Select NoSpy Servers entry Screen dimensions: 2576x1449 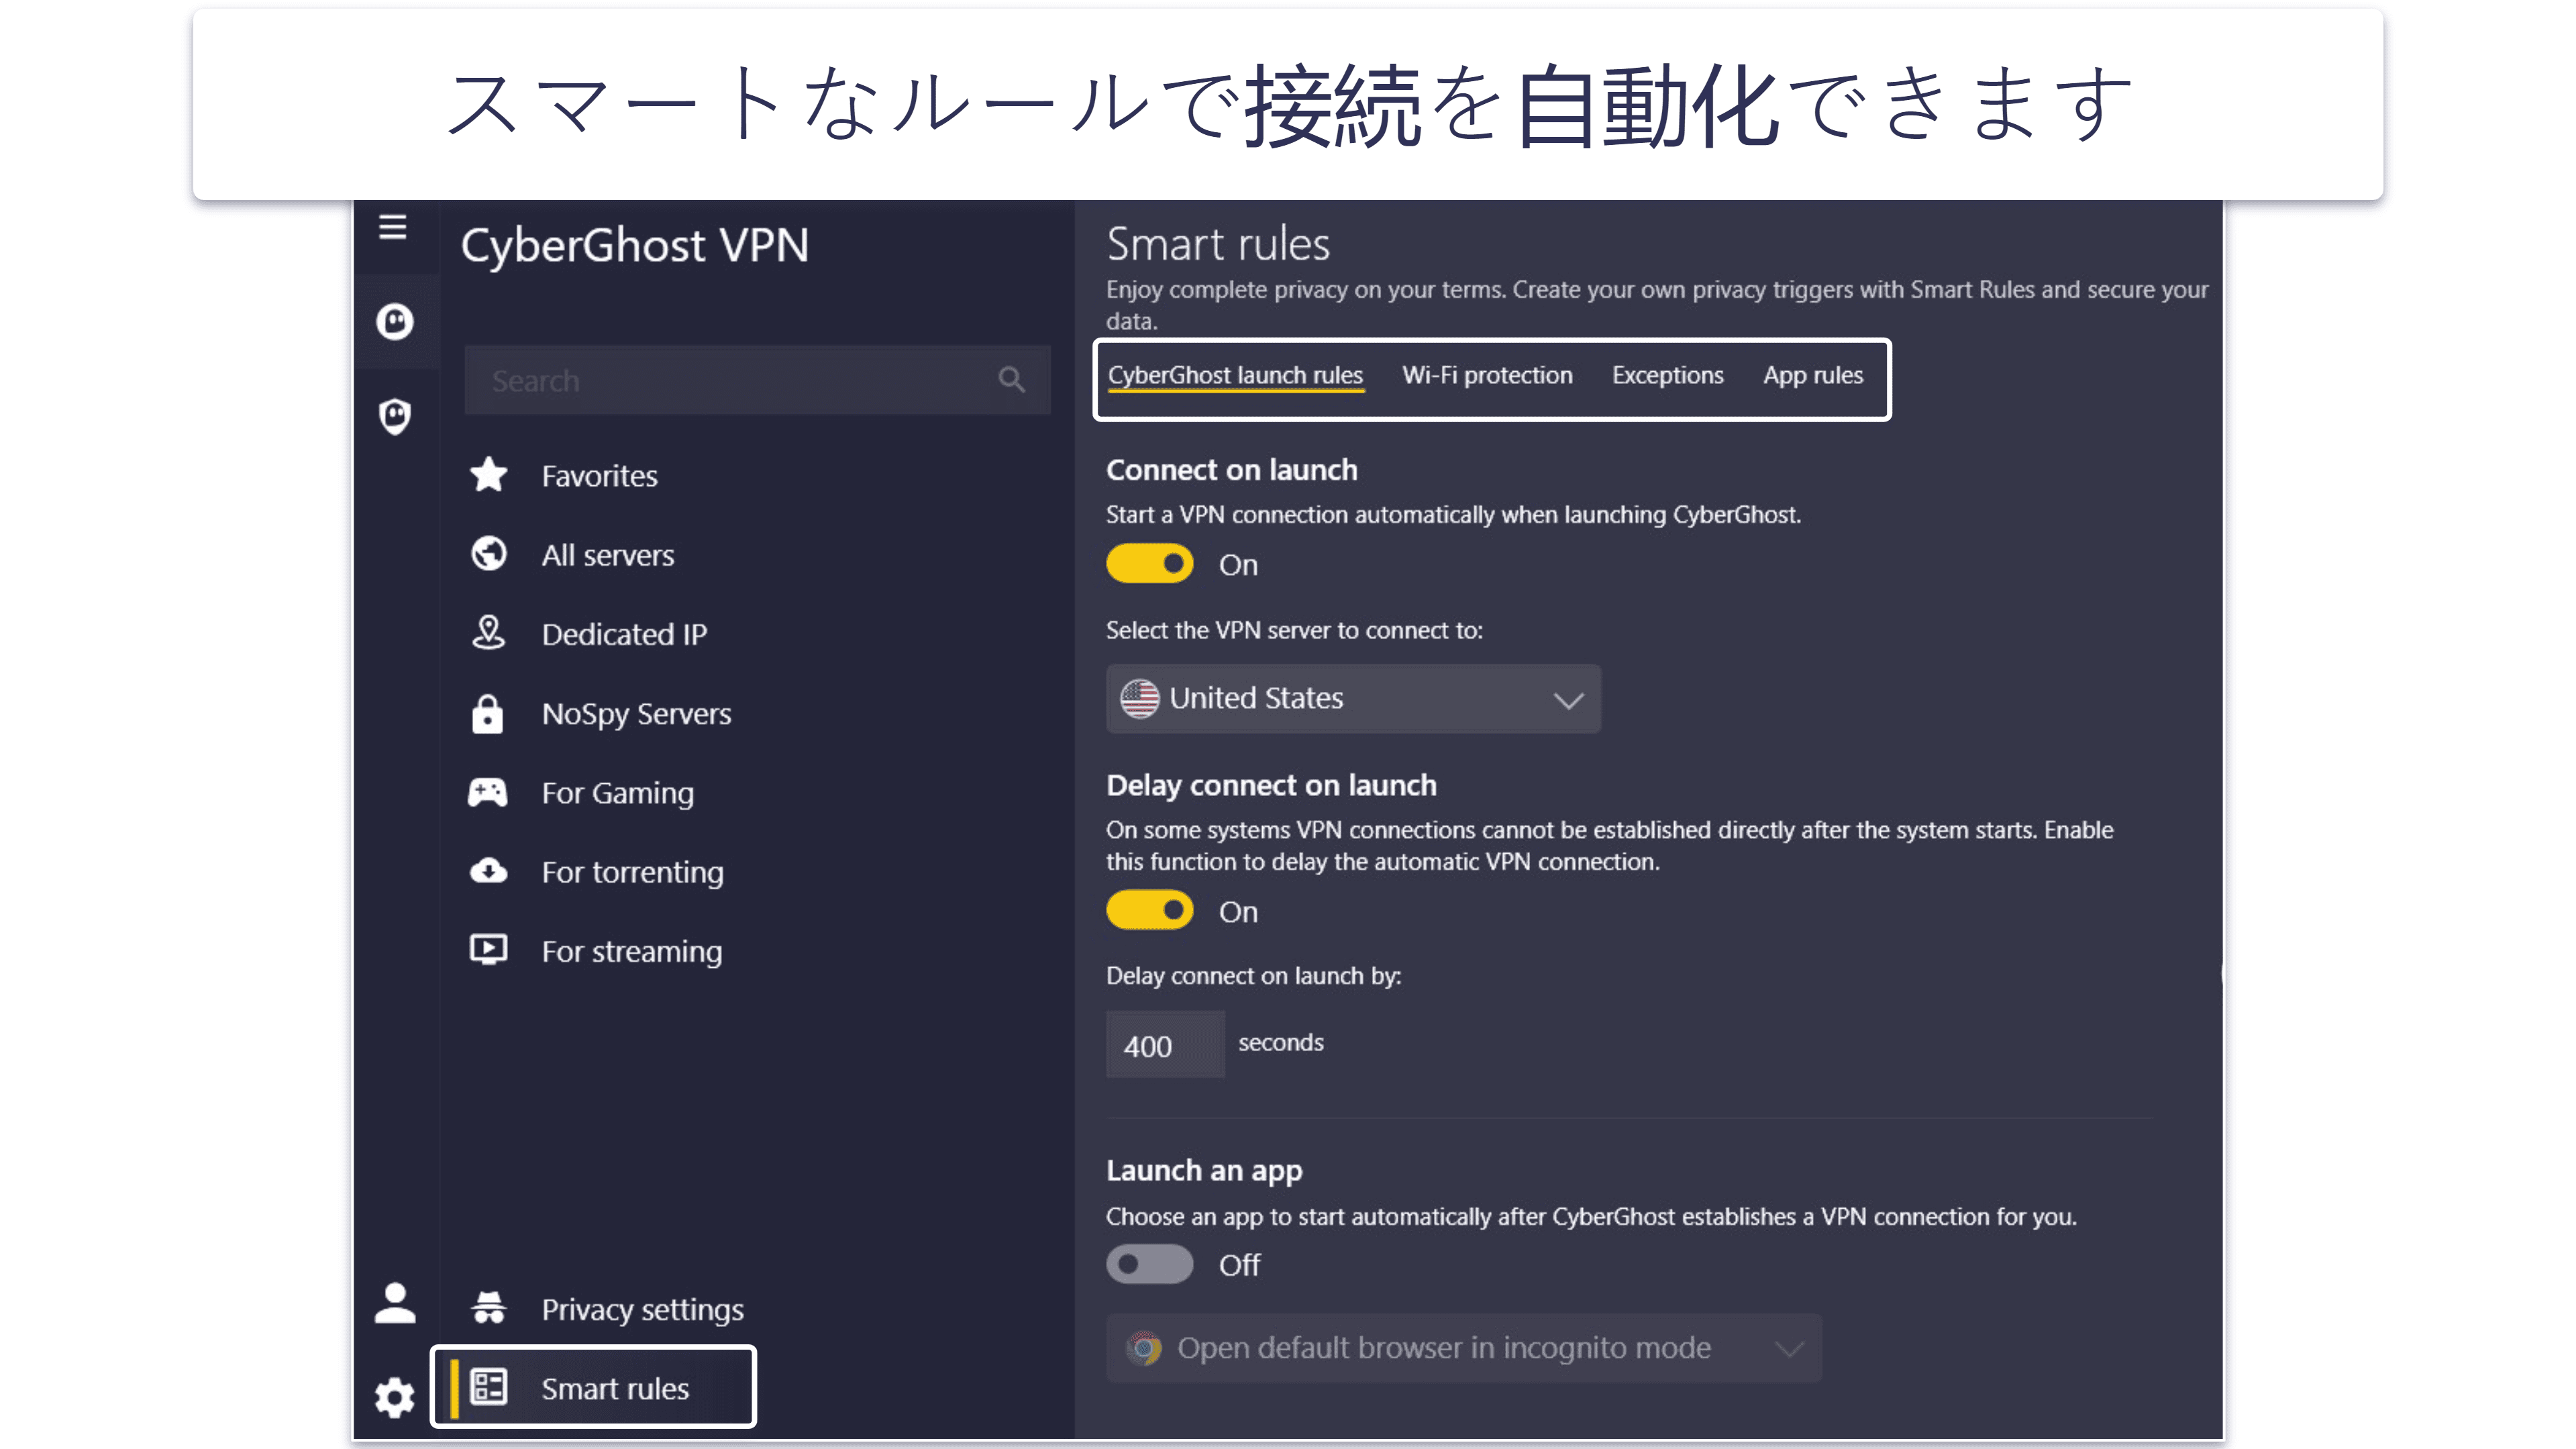(636, 713)
